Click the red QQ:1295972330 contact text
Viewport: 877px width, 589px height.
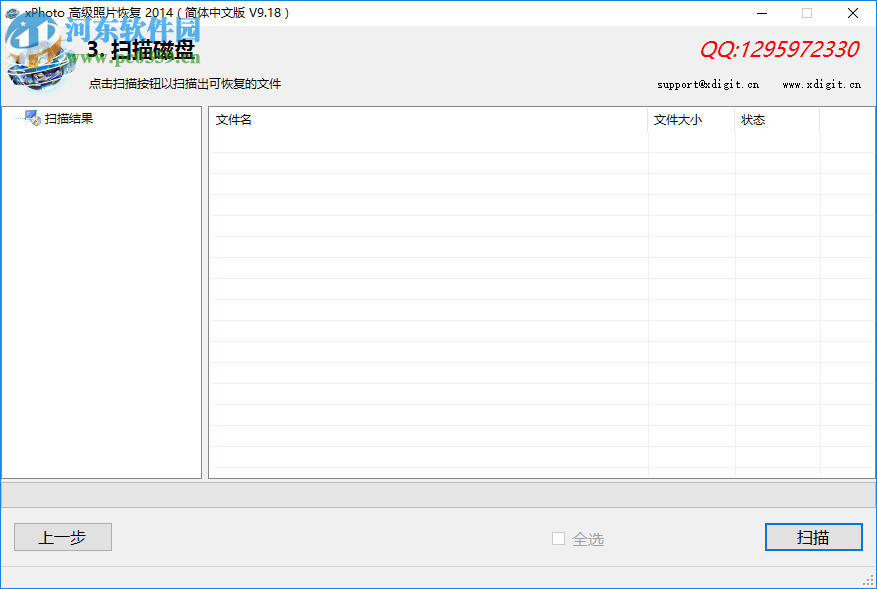click(x=779, y=49)
